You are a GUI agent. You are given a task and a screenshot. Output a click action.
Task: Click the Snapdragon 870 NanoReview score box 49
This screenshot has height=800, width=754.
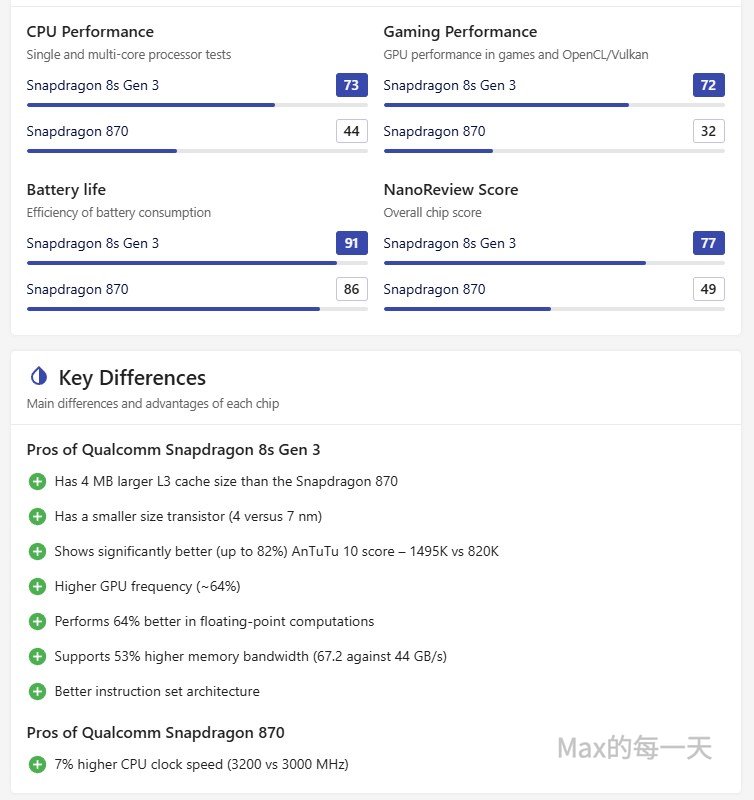[x=708, y=289]
